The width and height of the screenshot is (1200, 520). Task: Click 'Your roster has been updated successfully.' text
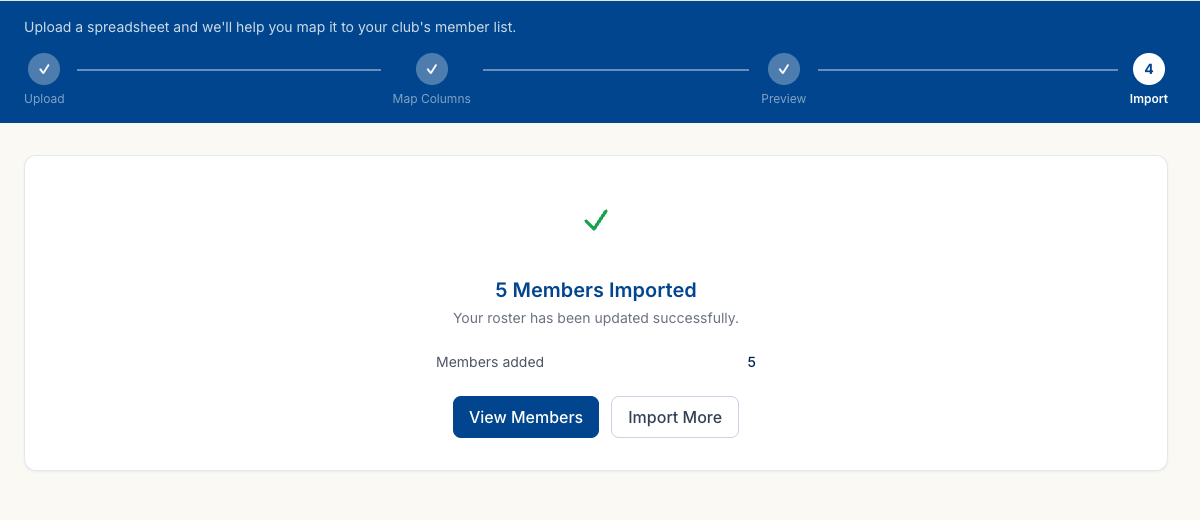click(596, 318)
